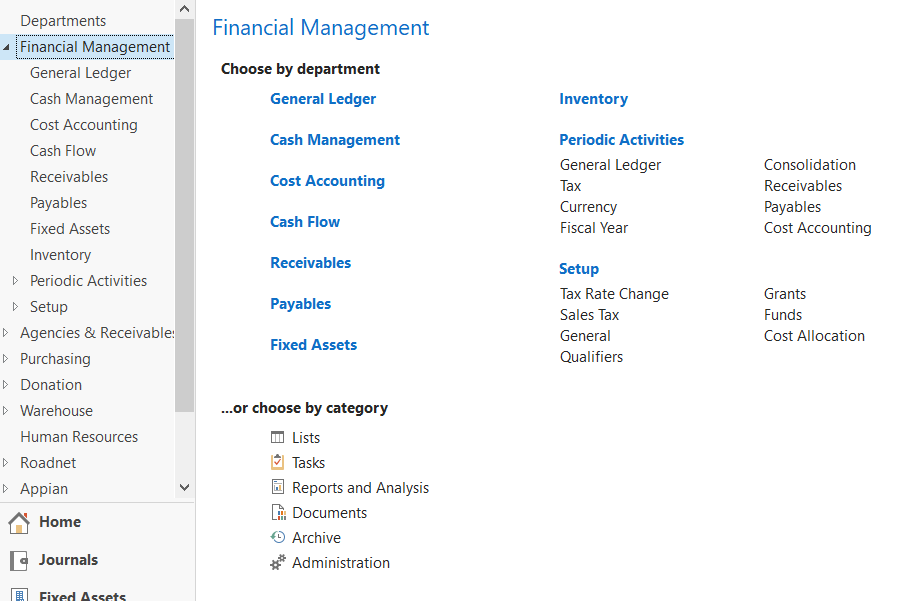Collapse the Financial Management tree node
The image size is (901, 601).
pyautogui.click(x=8, y=47)
